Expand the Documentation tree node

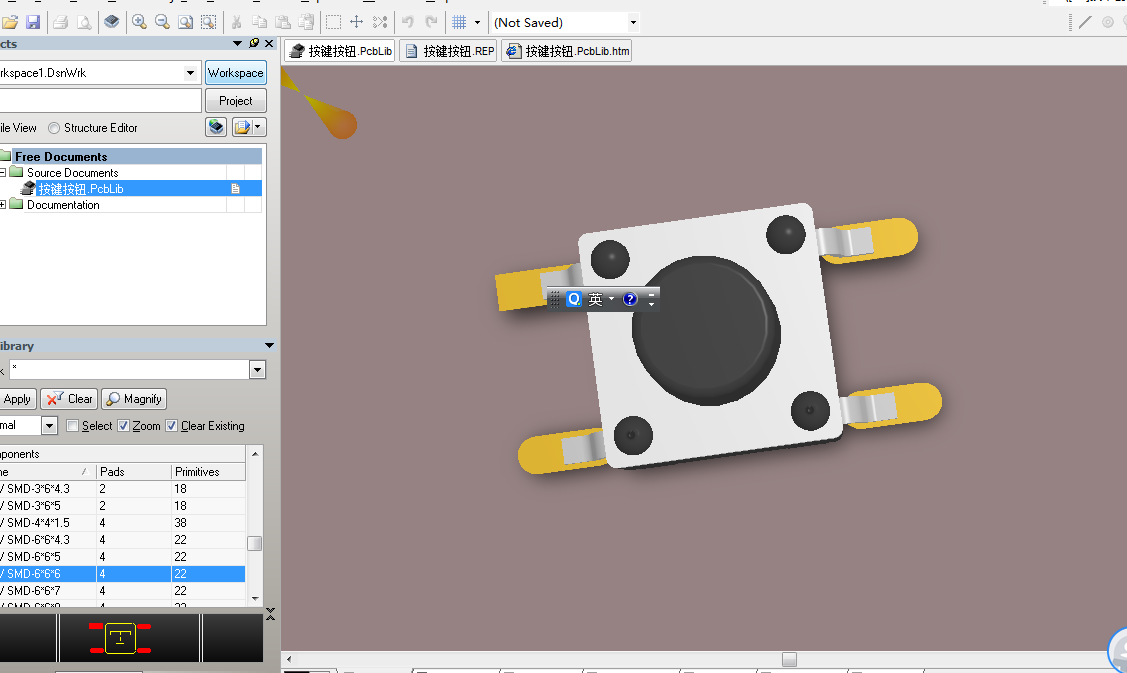click(3, 204)
